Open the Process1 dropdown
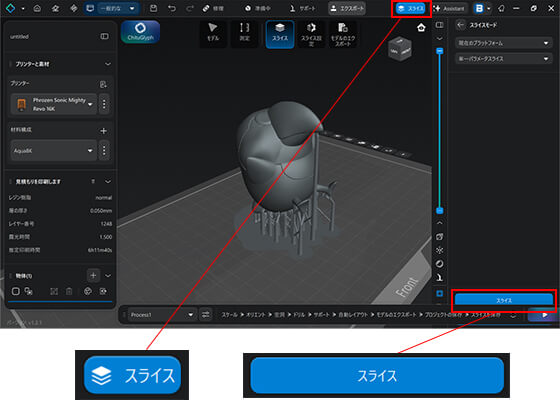The width and height of the screenshot is (560, 420). pyautogui.click(x=162, y=315)
